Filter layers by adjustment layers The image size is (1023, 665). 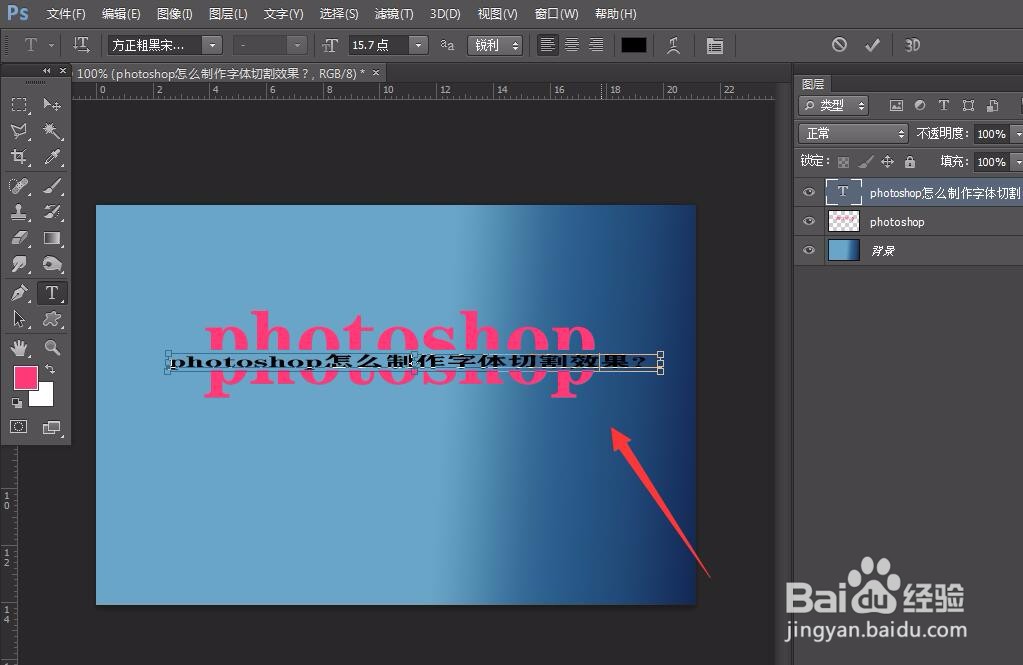pyautogui.click(x=920, y=105)
